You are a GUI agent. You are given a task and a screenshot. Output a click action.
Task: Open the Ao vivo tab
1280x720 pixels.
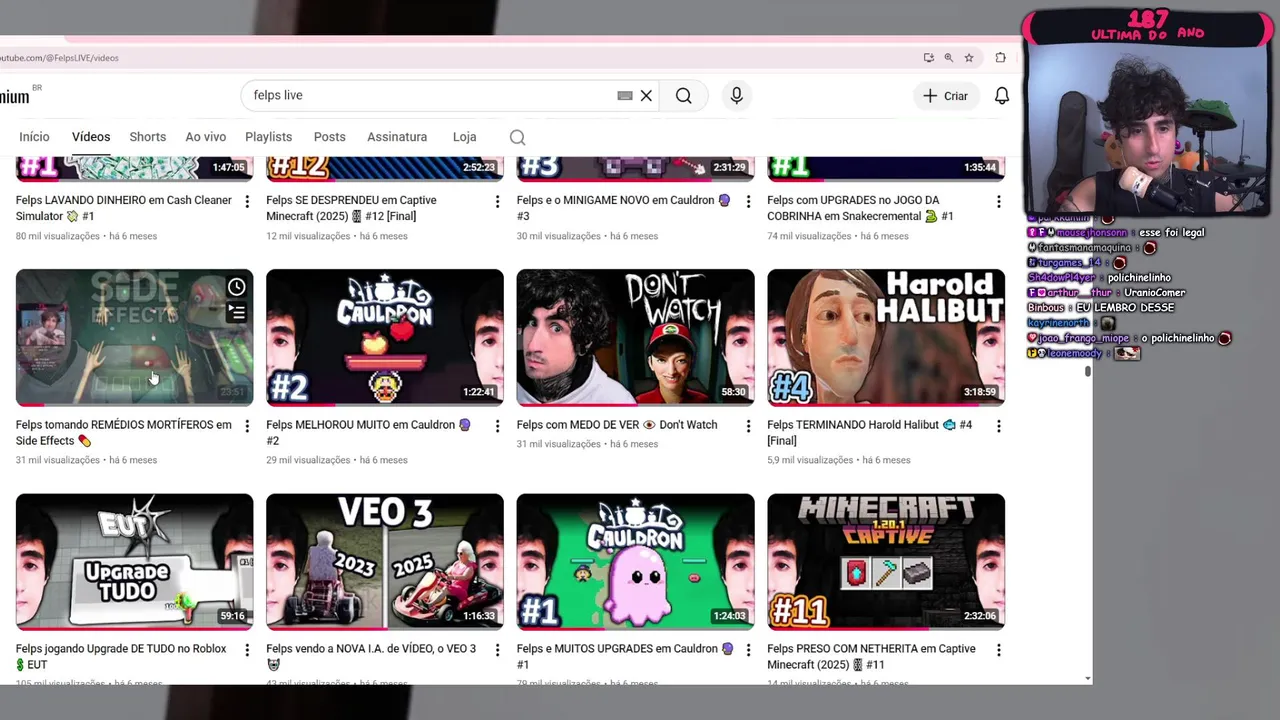click(206, 137)
